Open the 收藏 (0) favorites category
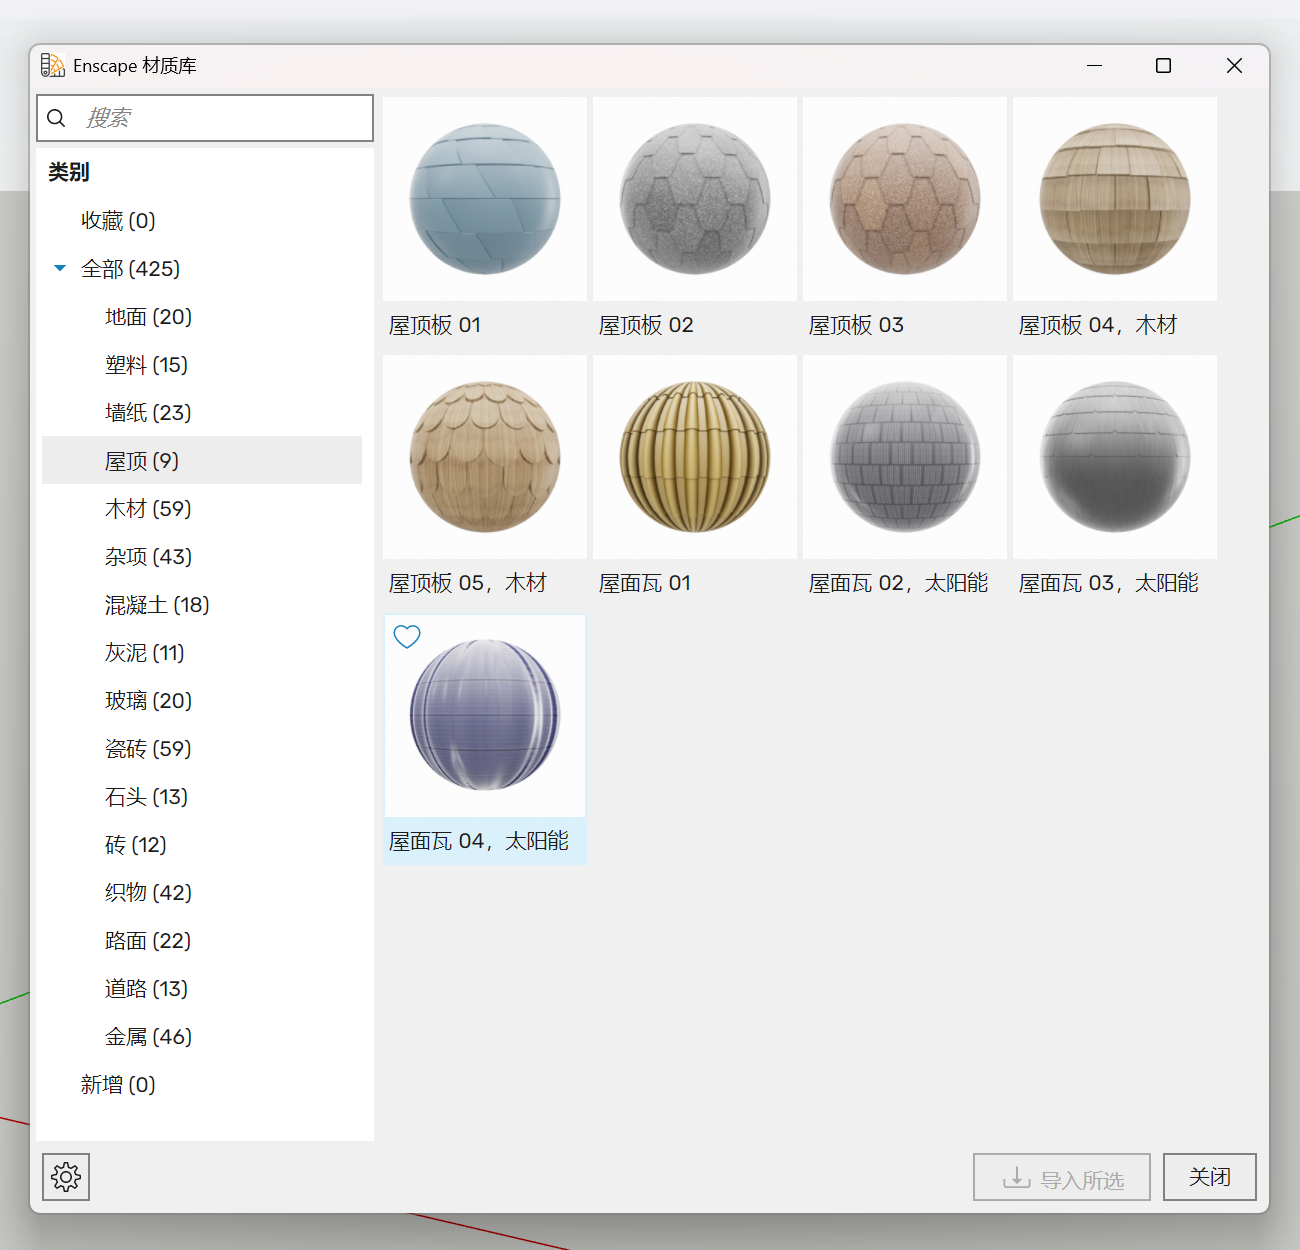The image size is (1300, 1250). 118,221
